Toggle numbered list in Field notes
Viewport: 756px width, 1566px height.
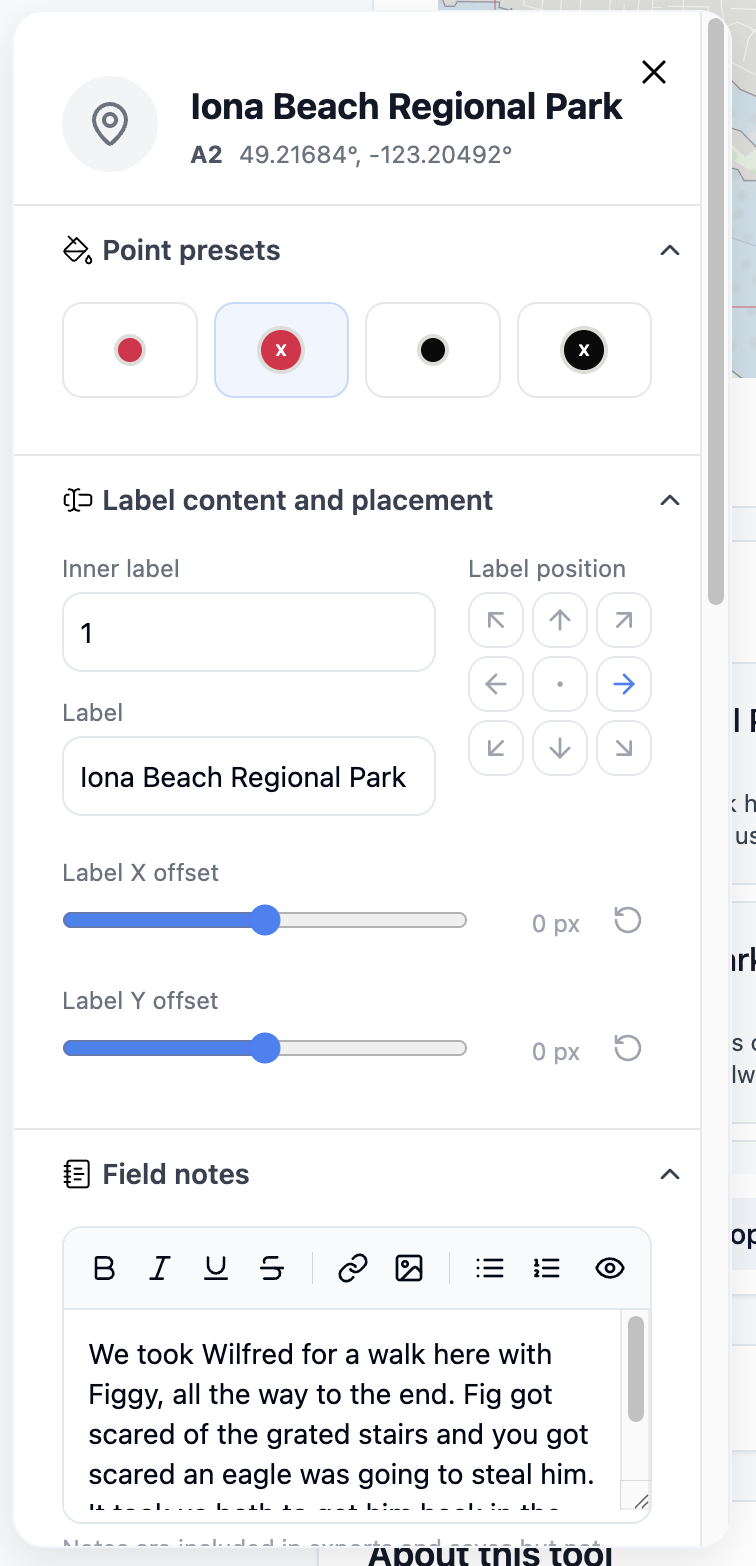[547, 1269]
